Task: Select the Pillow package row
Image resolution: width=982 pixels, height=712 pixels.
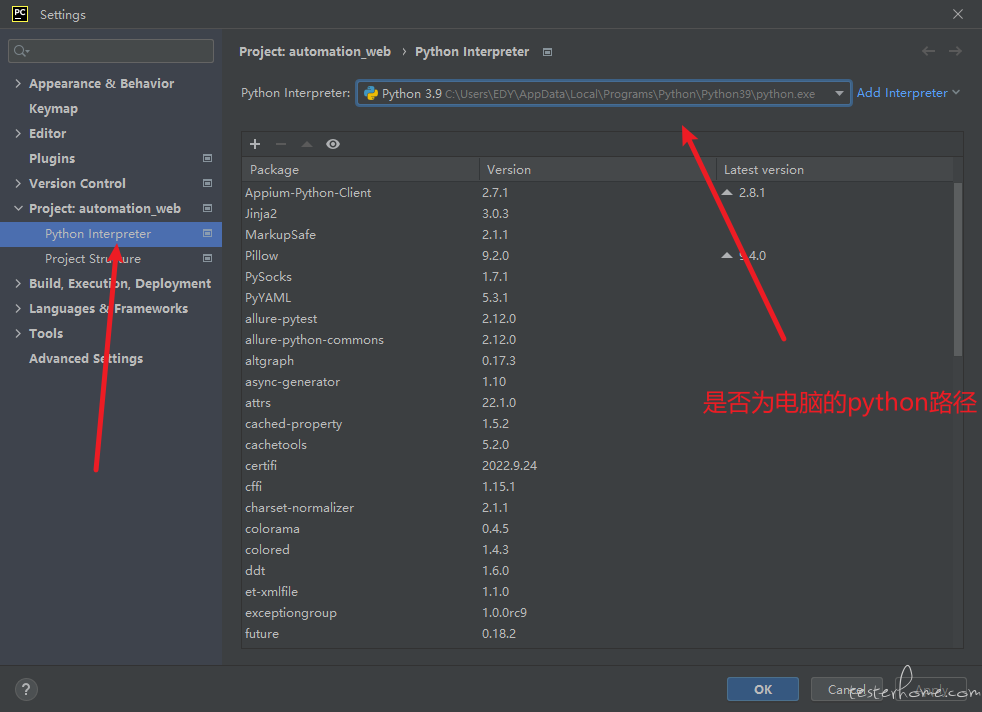Action: coord(598,255)
